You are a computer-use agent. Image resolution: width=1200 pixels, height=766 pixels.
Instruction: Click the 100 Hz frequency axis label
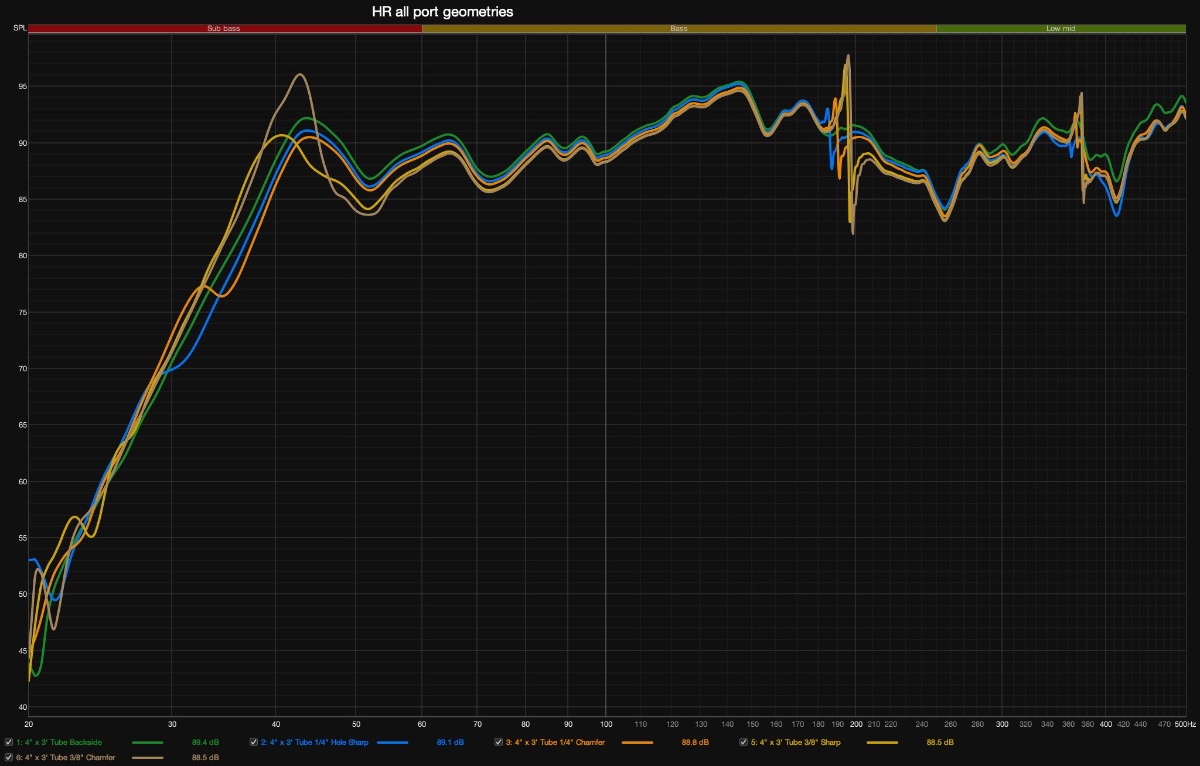(x=605, y=723)
